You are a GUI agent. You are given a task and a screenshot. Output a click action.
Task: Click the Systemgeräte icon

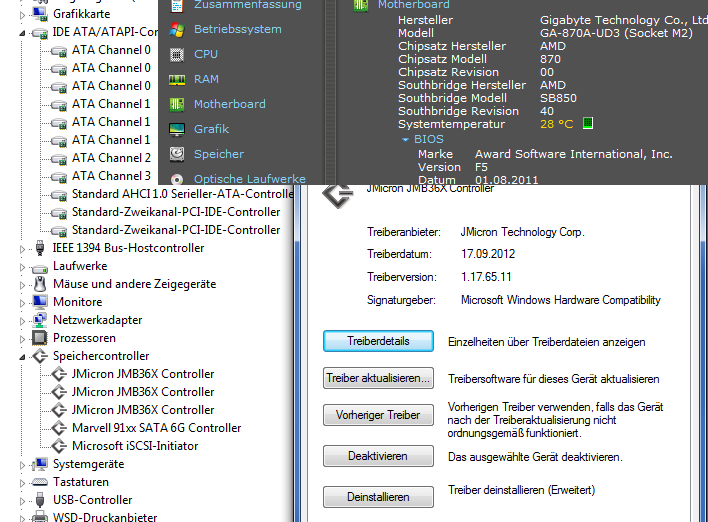(x=40, y=464)
